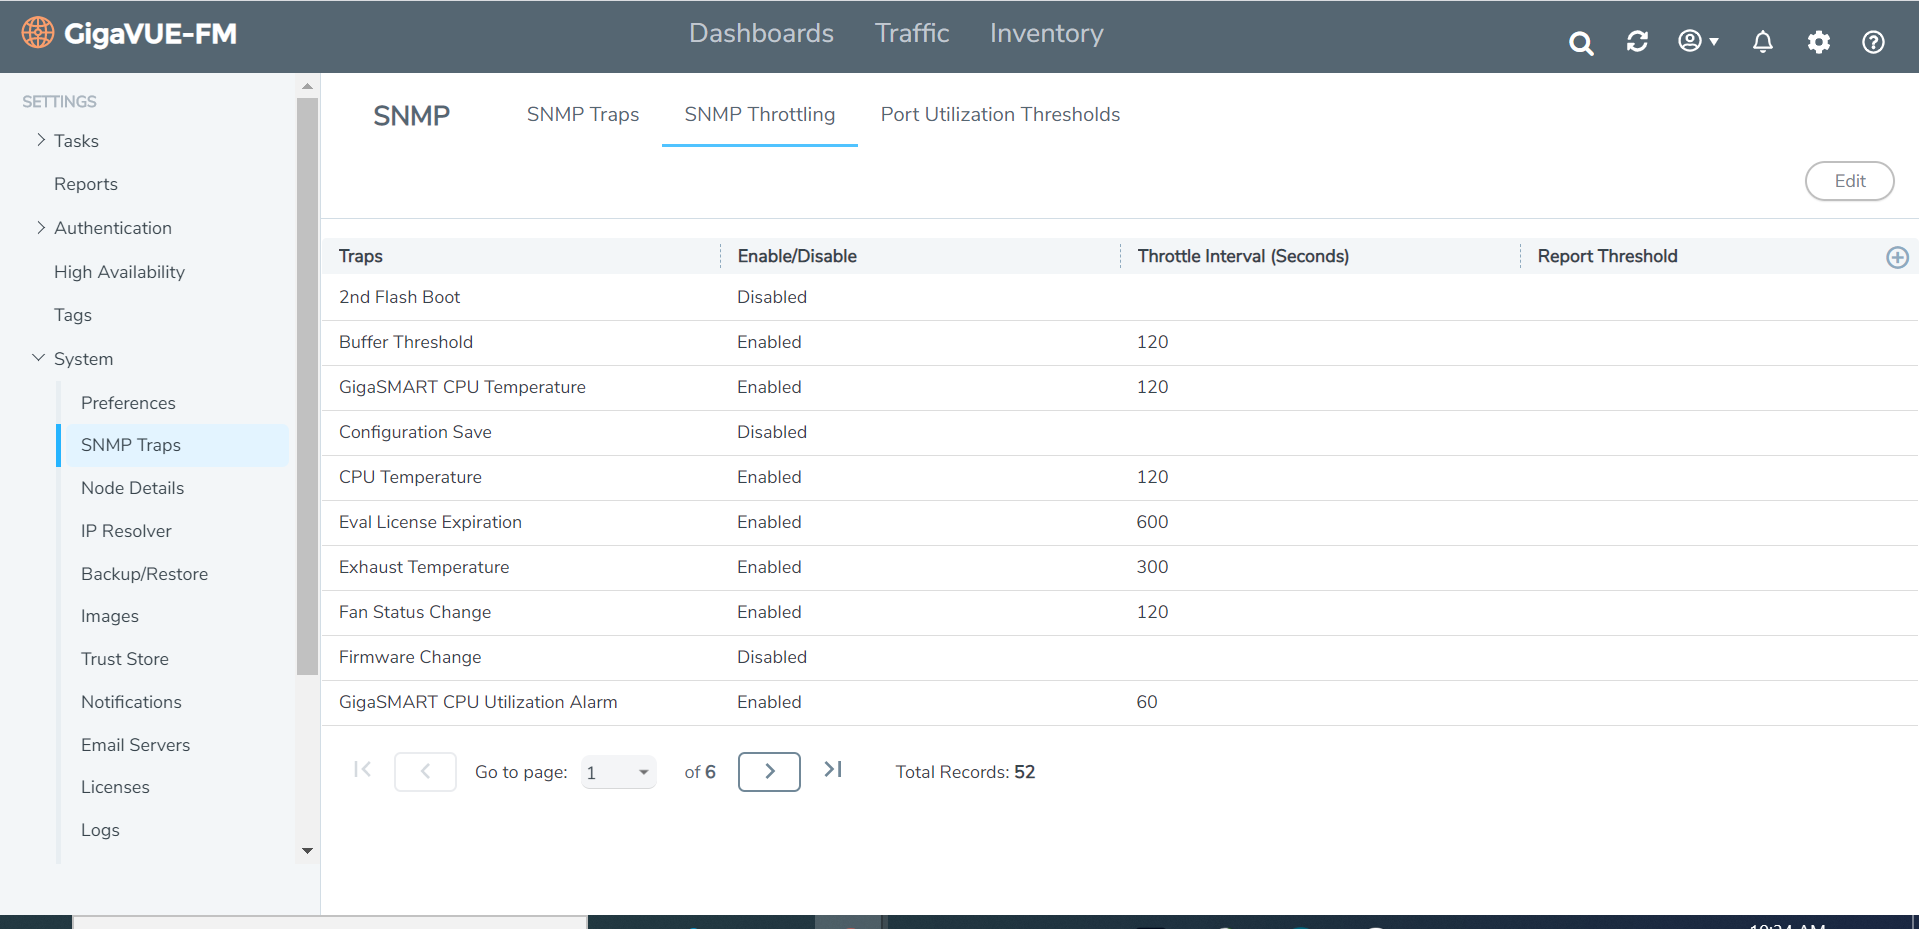Open the Go to page dropdown

pos(618,772)
